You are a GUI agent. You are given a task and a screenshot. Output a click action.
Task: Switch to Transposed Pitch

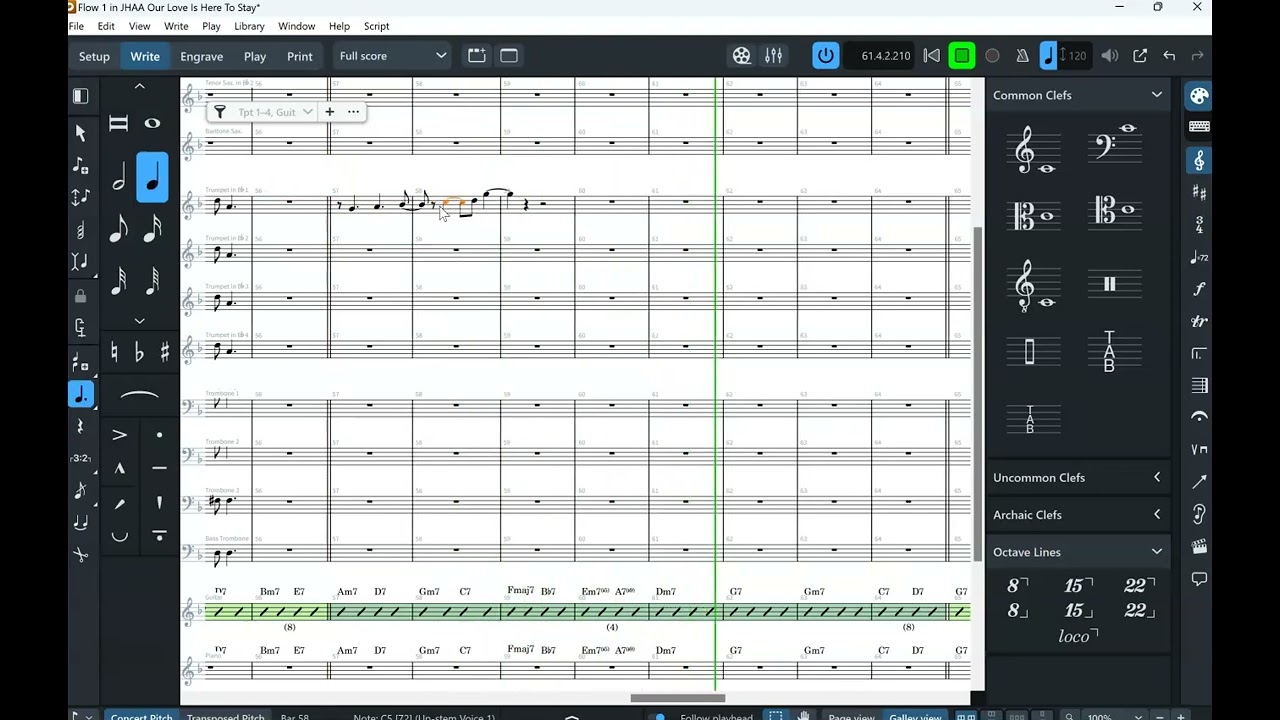pos(225,716)
